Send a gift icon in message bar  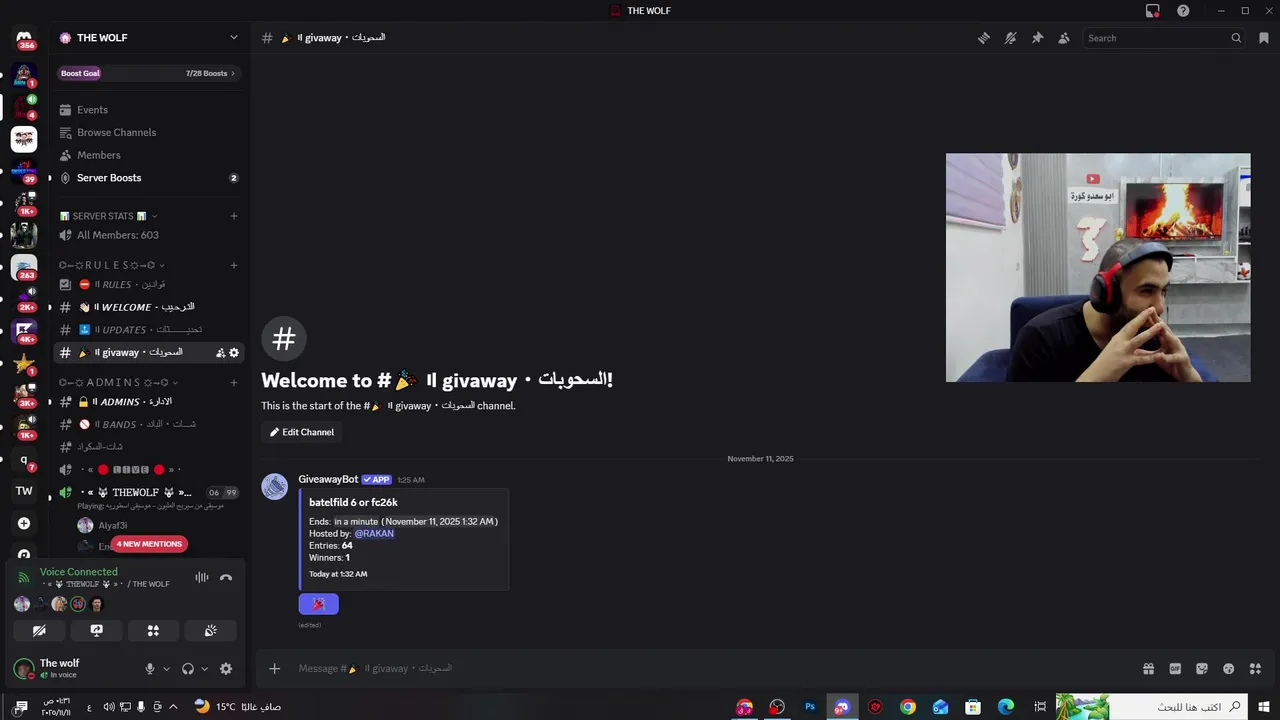pyautogui.click(x=1148, y=669)
